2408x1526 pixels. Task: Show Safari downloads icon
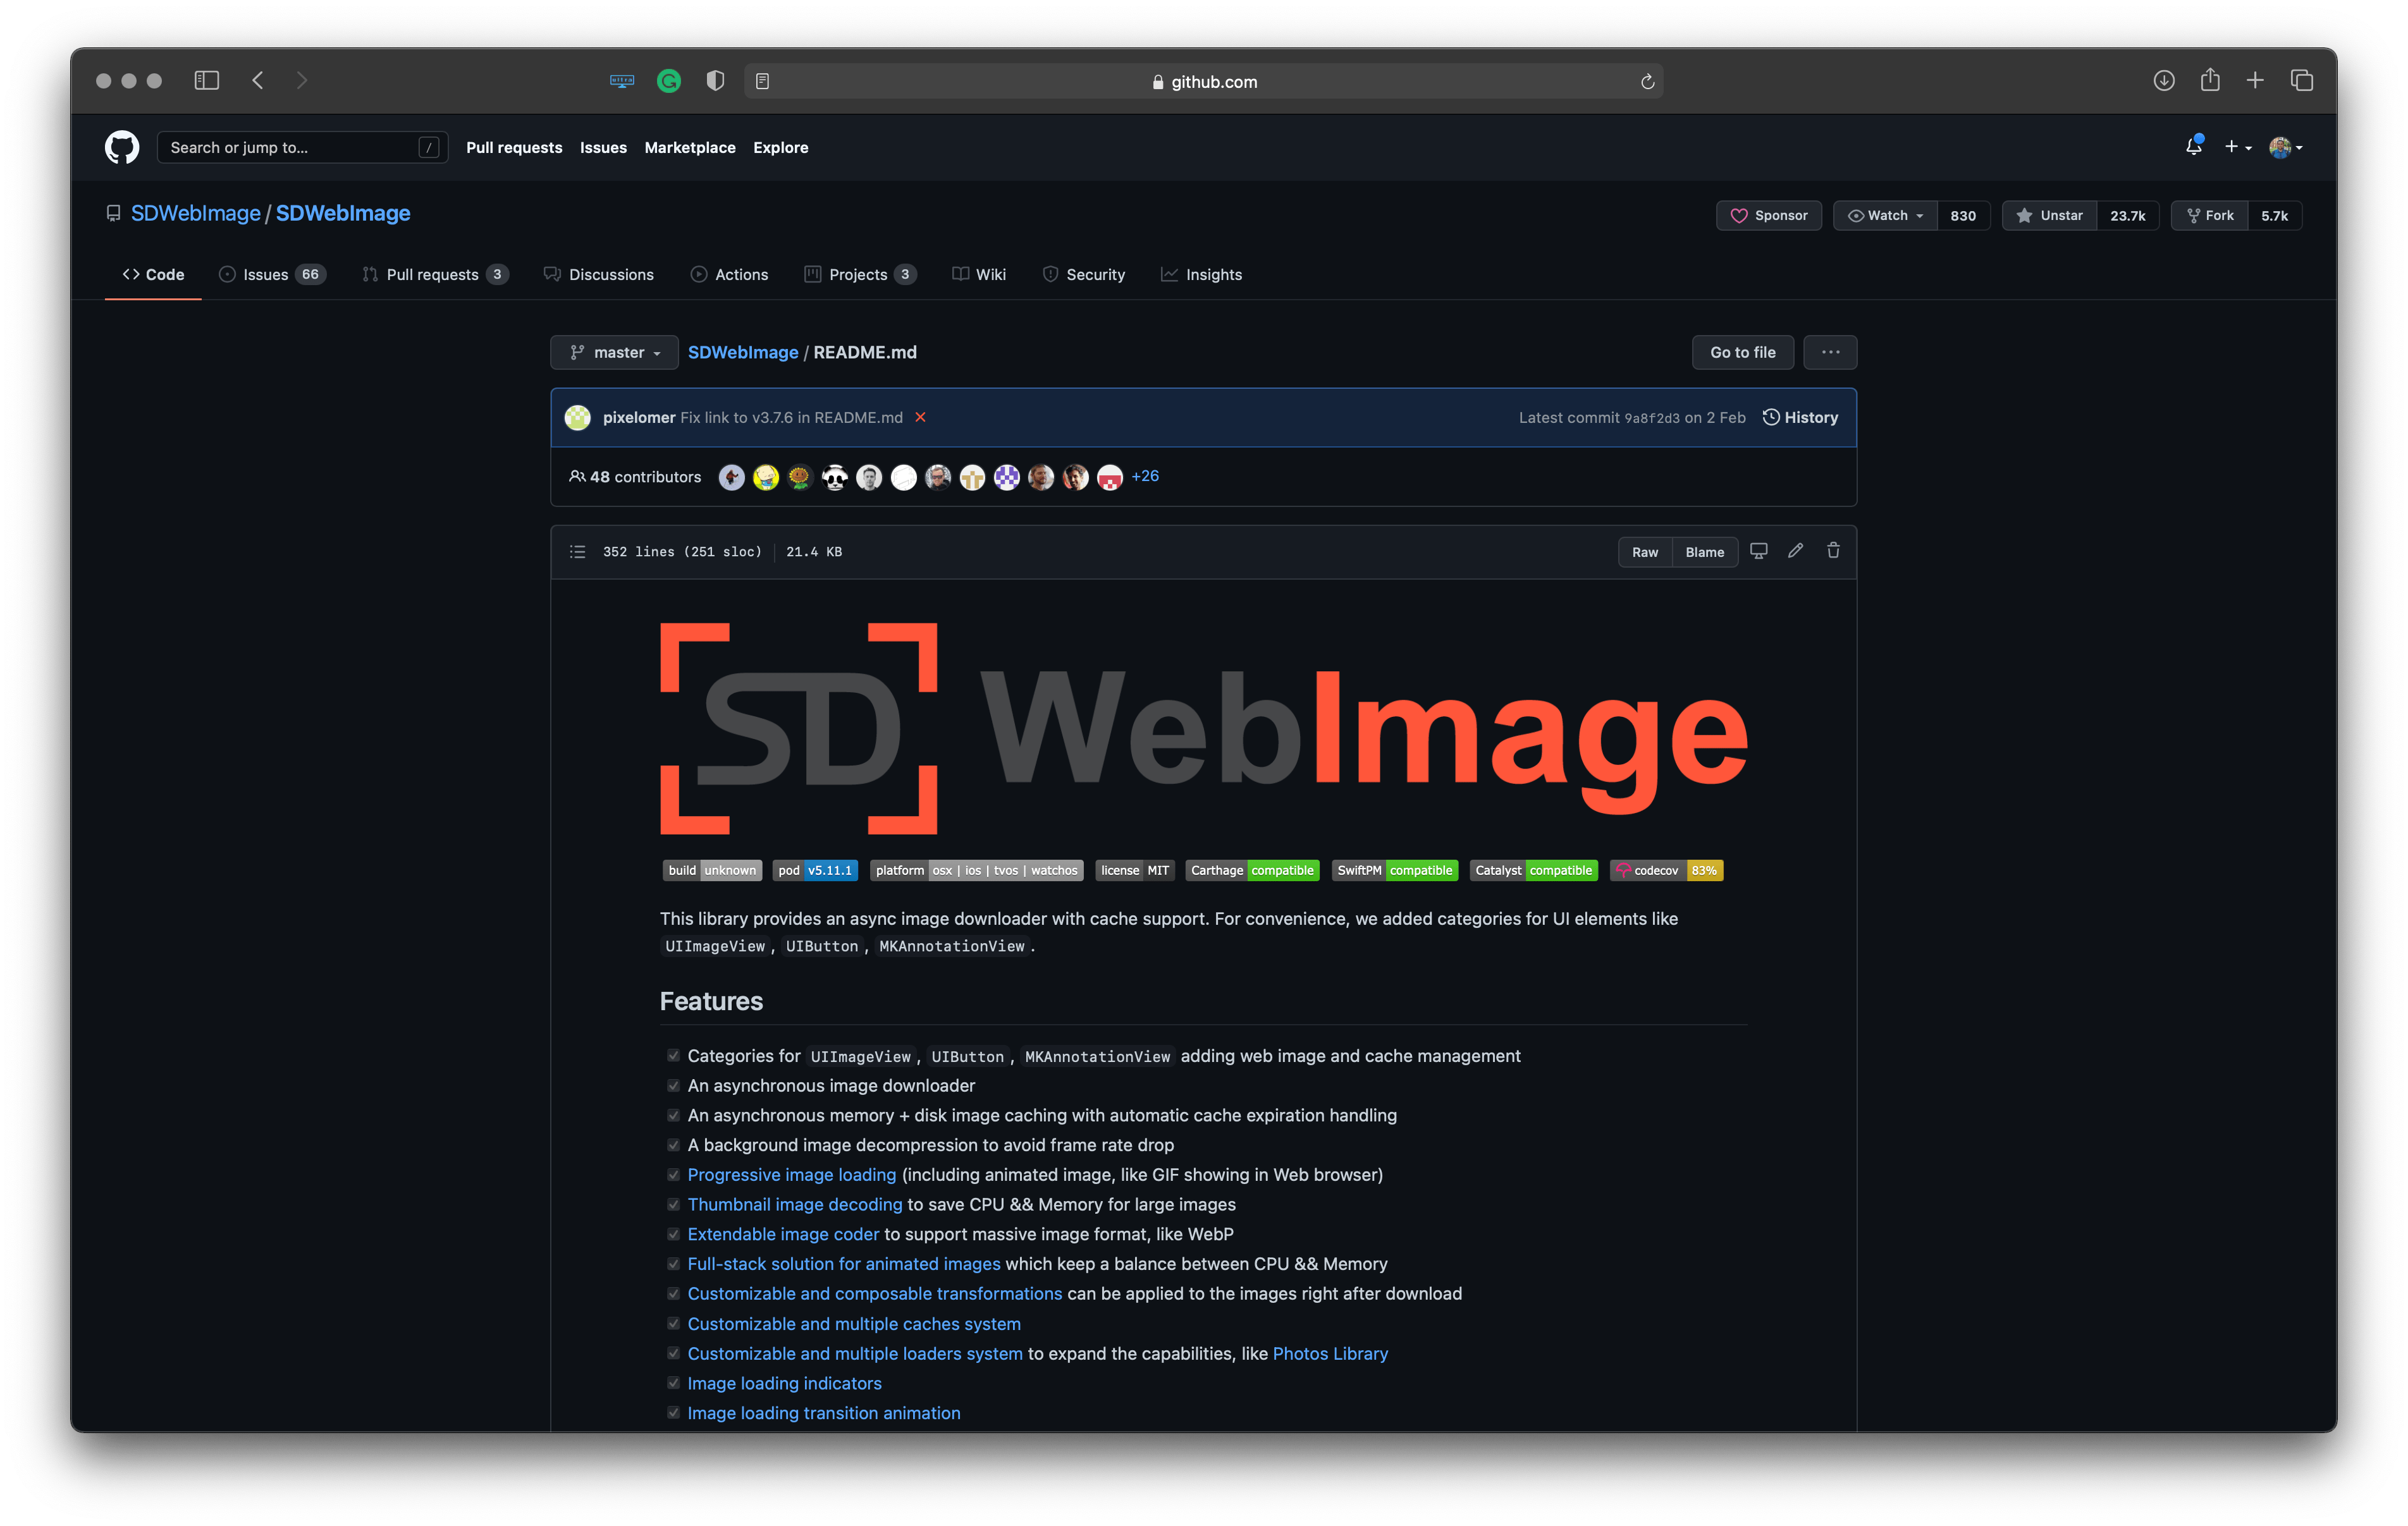tap(2164, 80)
